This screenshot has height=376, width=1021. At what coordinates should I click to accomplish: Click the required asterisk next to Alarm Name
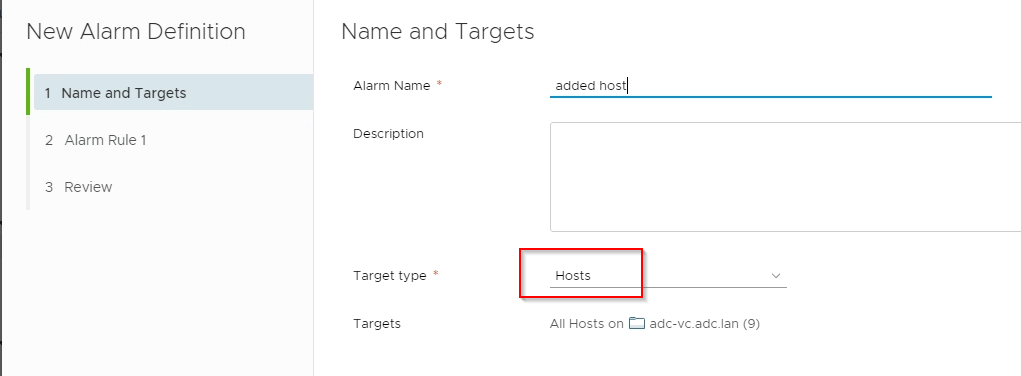(x=439, y=85)
